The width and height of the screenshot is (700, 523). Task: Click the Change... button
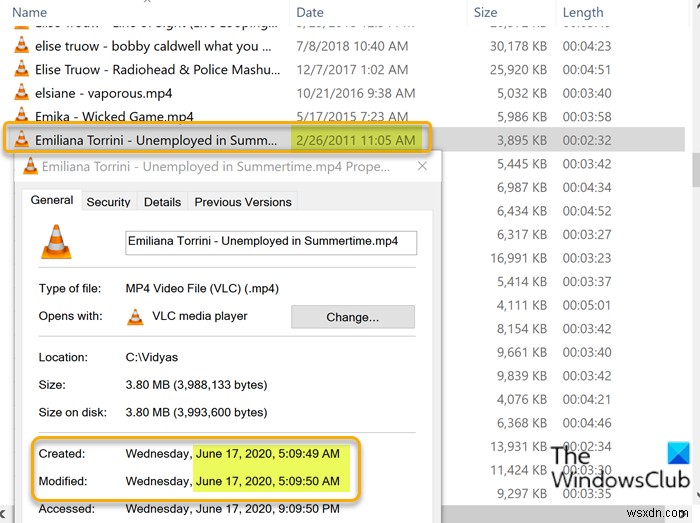pyautogui.click(x=353, y=317)
